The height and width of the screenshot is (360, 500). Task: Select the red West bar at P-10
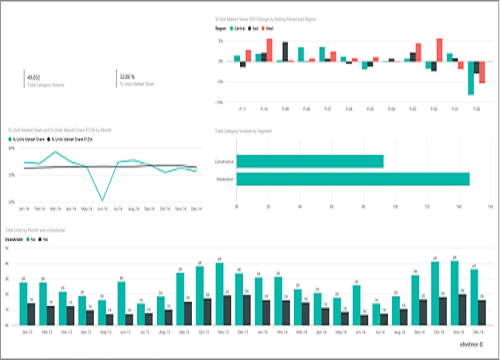pyautogui.click(x=269, y=50)
